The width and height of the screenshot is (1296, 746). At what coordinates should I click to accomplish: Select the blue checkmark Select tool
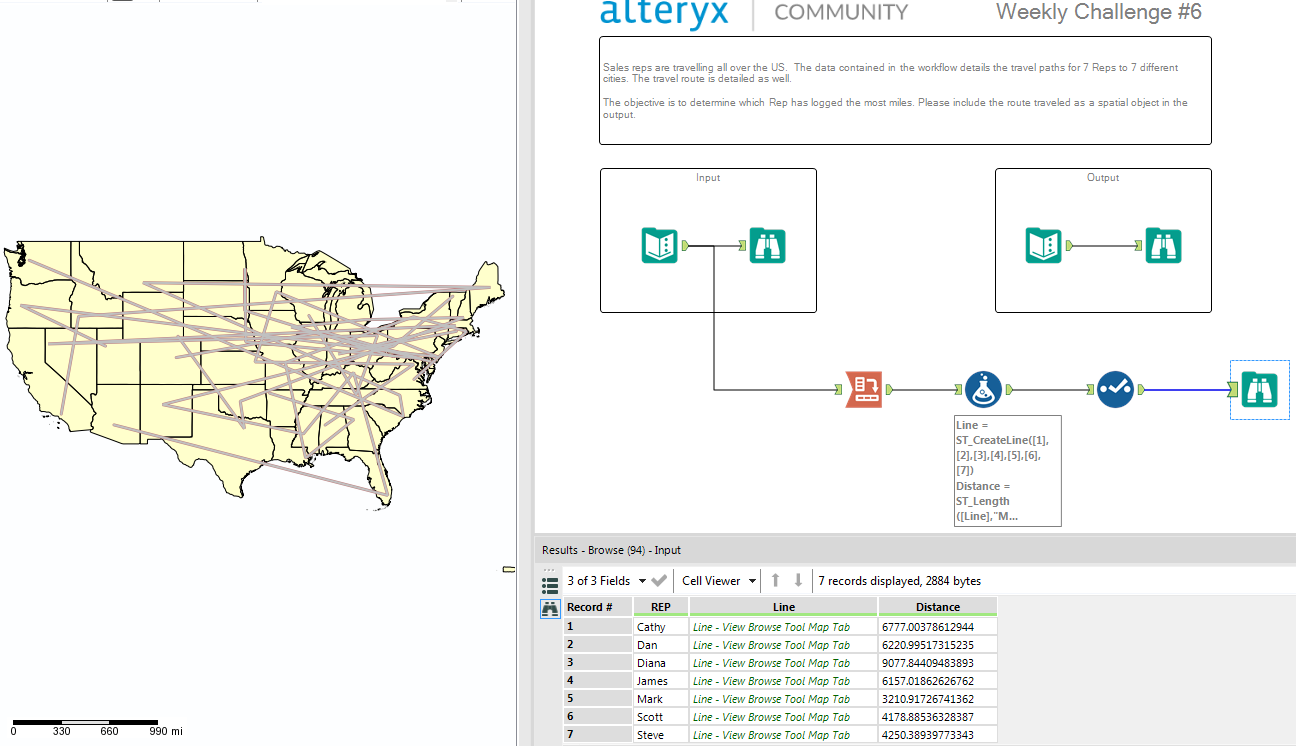click(1115, 389)
